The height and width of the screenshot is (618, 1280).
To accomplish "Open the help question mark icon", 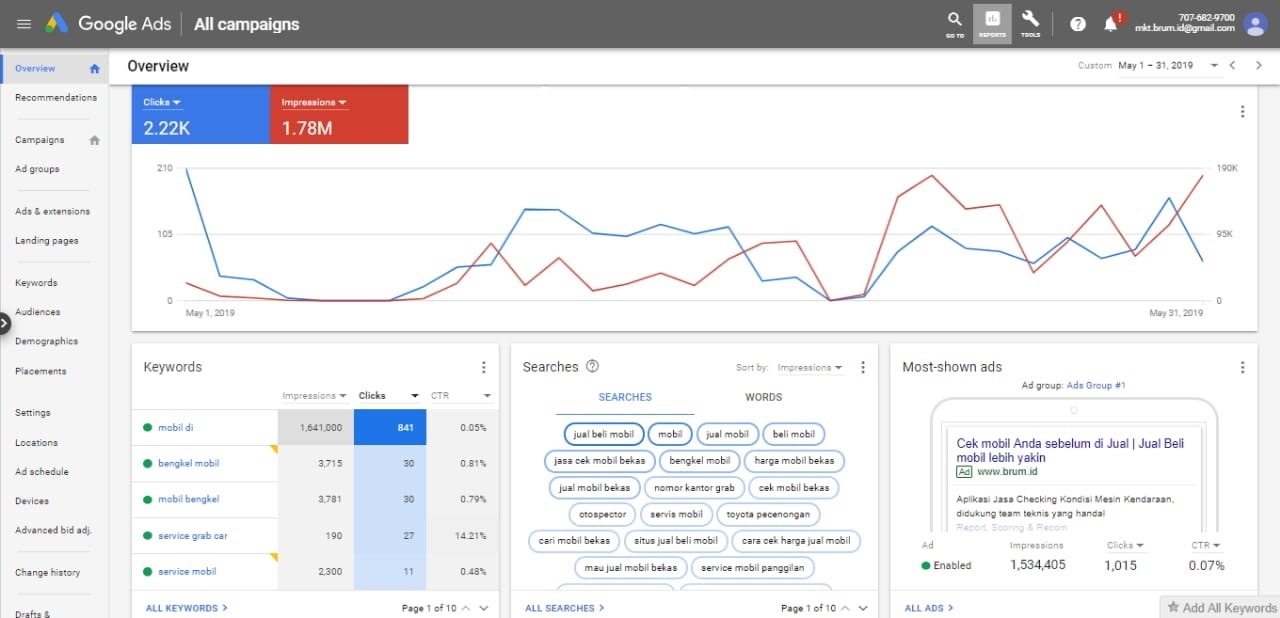I will pos(1078,24).
